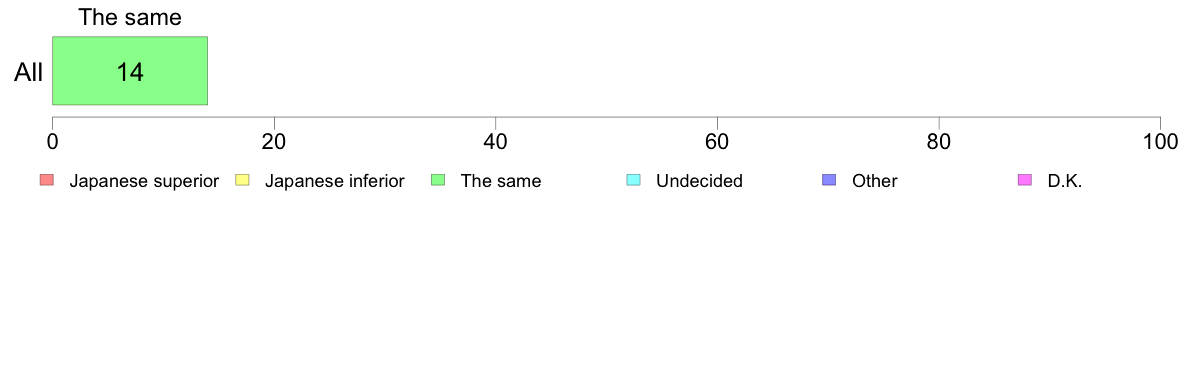This screenshot has height=368, width=1188.
Task: Click the yellow Japanese inferior legend swatch
Action: (242, 180)
